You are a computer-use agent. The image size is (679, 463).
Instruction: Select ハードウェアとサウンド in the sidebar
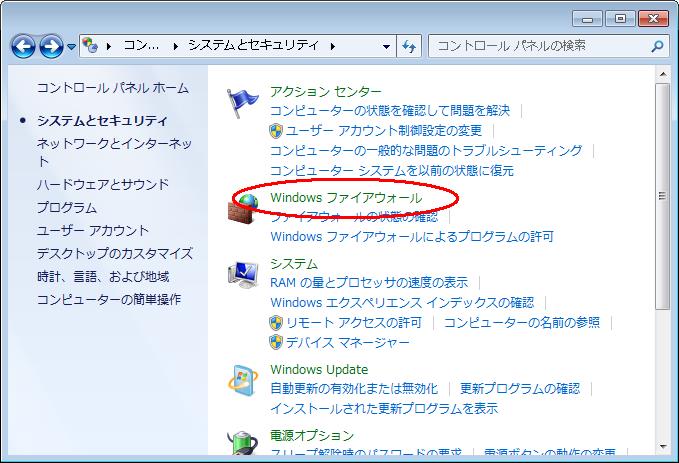[x=103, y=184]
